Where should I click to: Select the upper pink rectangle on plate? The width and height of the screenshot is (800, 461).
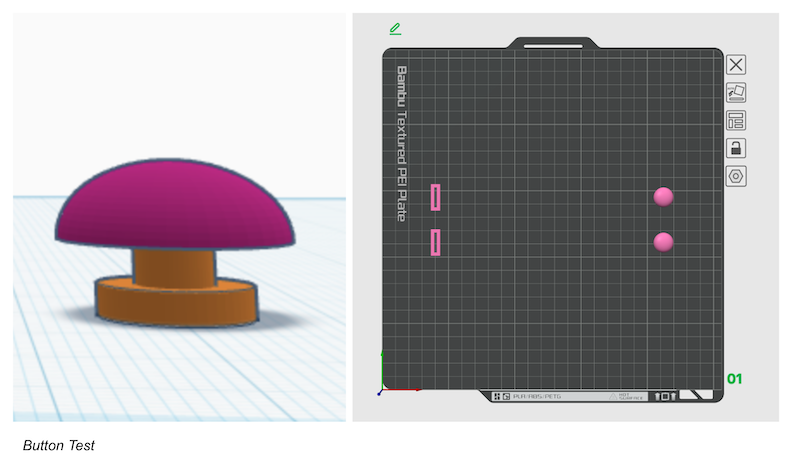pyautogui.click(x=435, y=197)
